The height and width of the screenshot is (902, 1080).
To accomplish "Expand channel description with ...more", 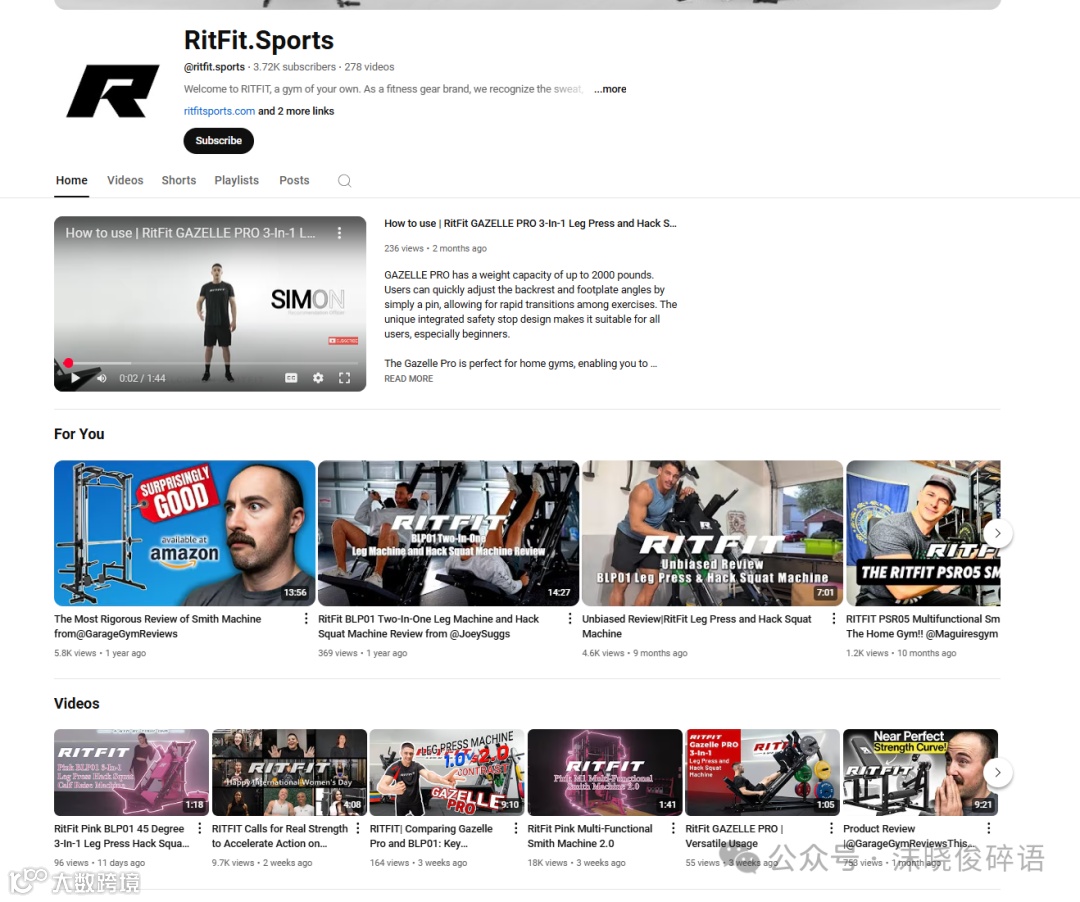I will click(610, 89).
